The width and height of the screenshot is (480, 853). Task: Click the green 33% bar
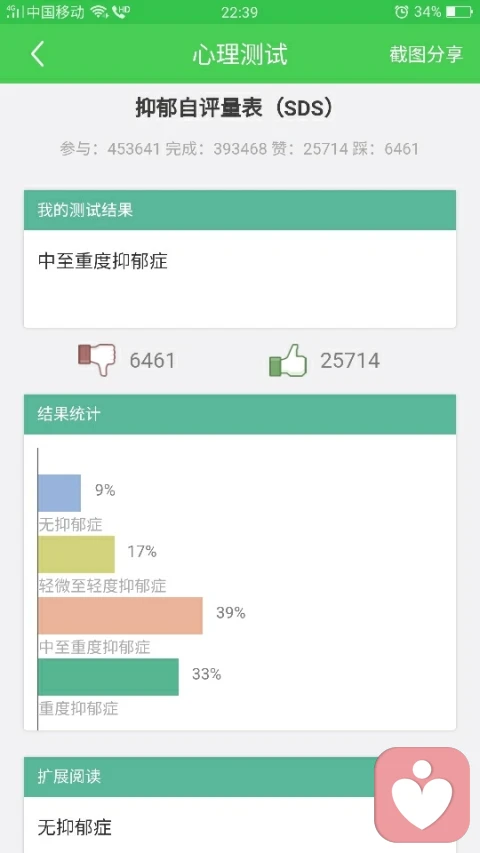point(108,677)
